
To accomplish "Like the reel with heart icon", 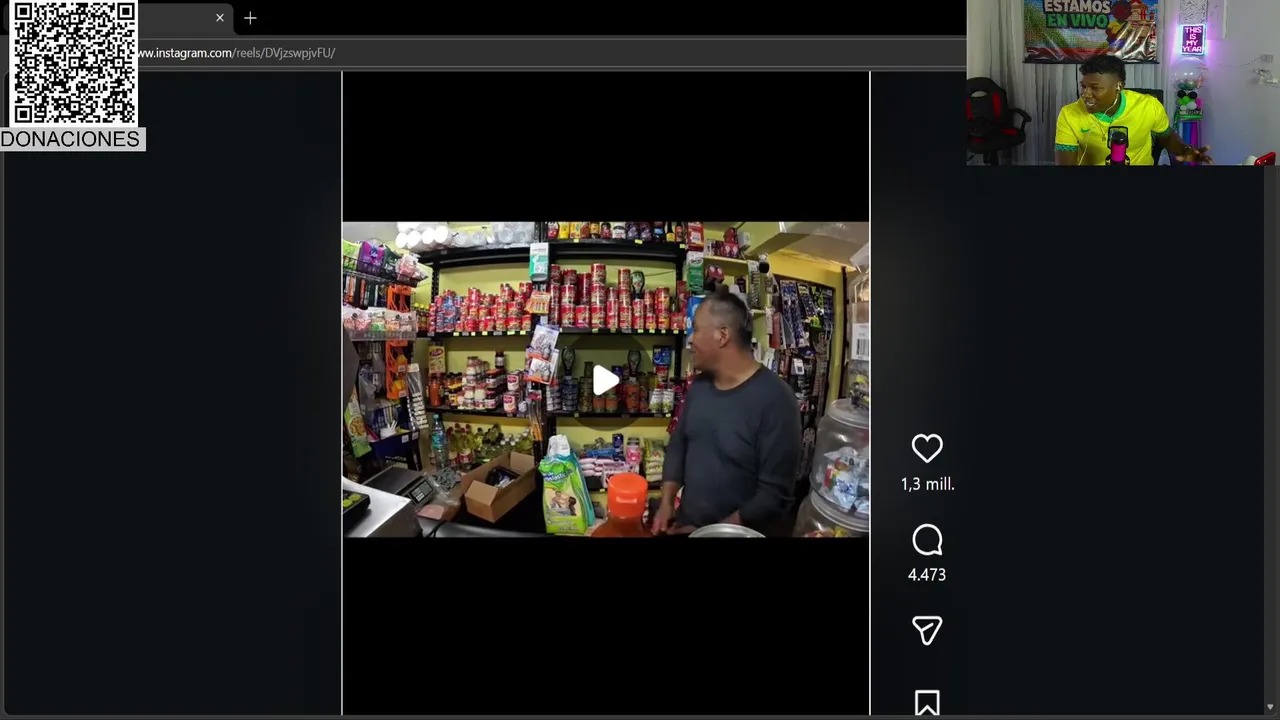I will 927,448.
